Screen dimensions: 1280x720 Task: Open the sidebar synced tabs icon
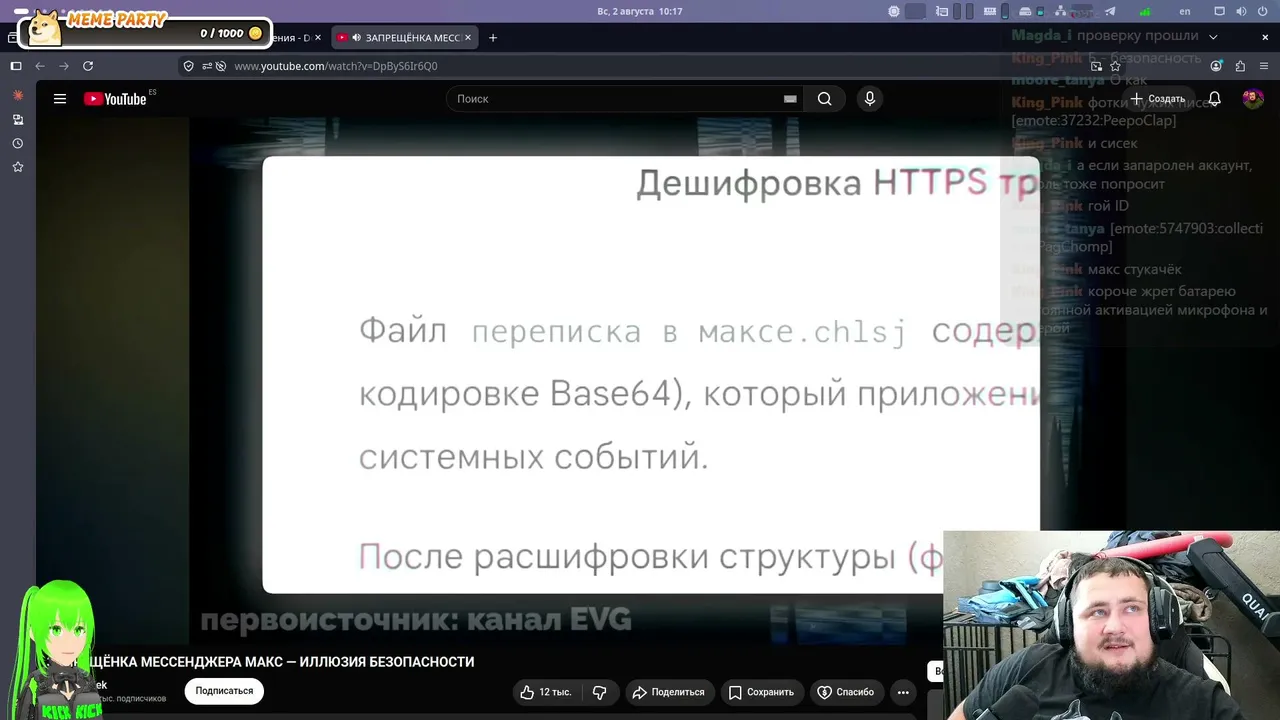18,119
